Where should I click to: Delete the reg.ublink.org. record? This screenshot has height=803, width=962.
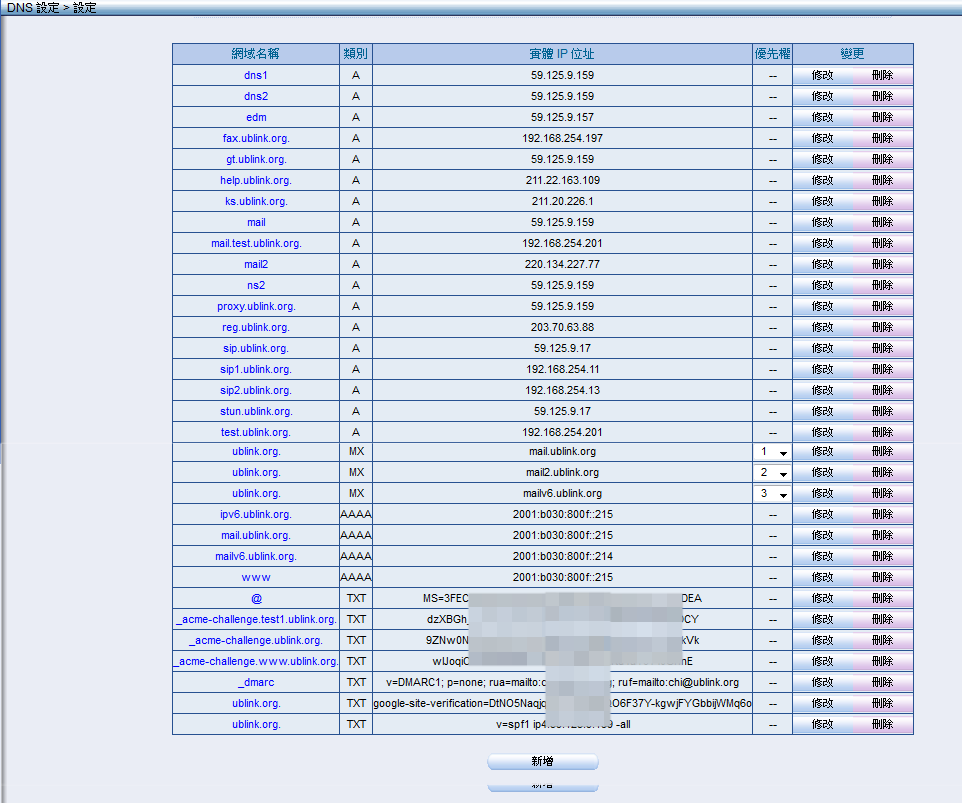[x=882, y=327]
